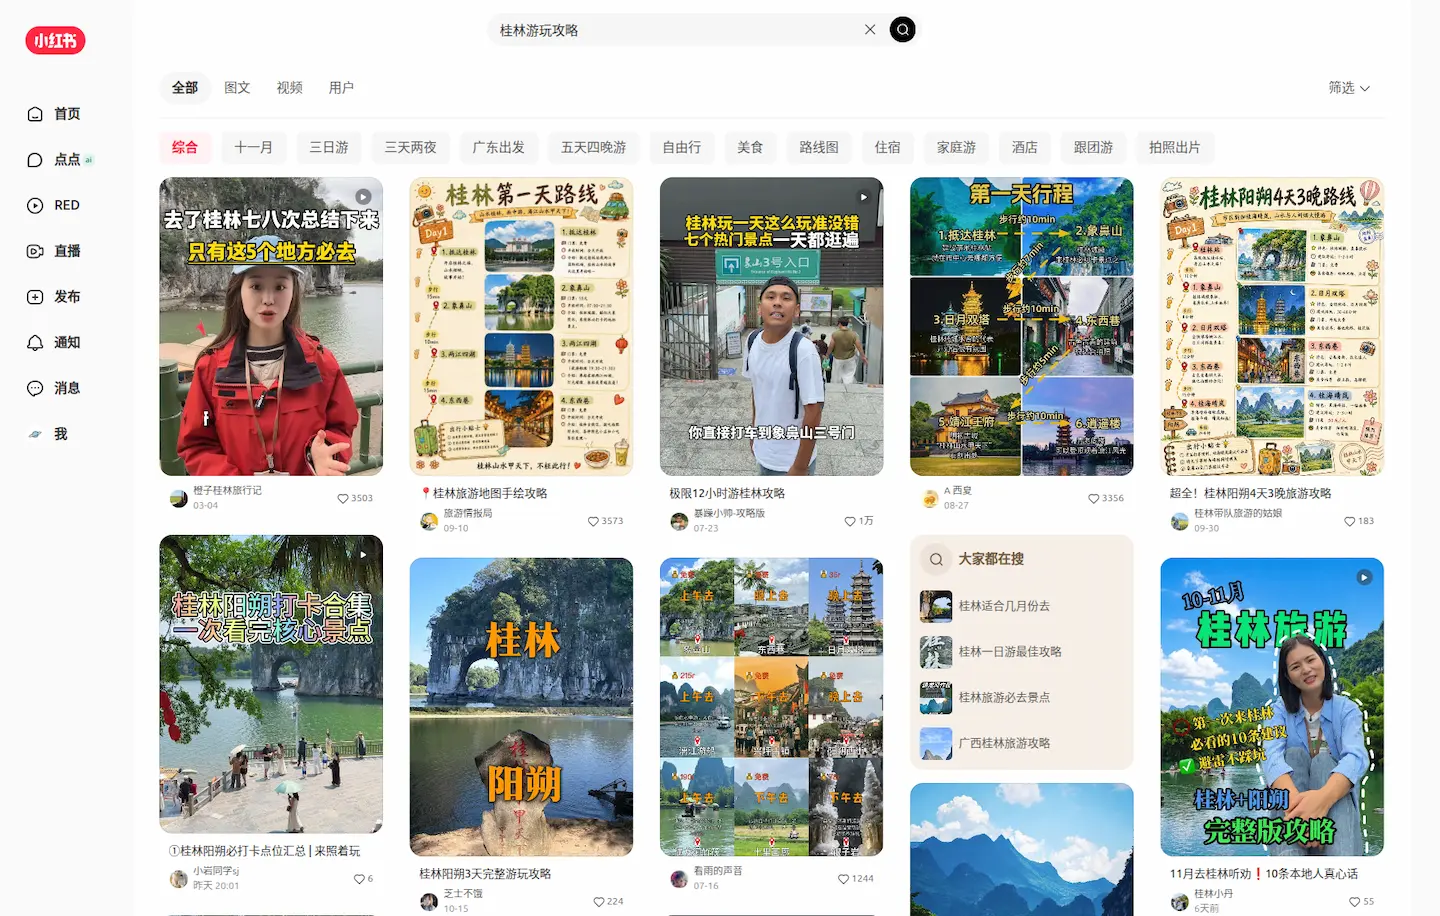
Task: Click the black search magnifier button
Action: 903,30
